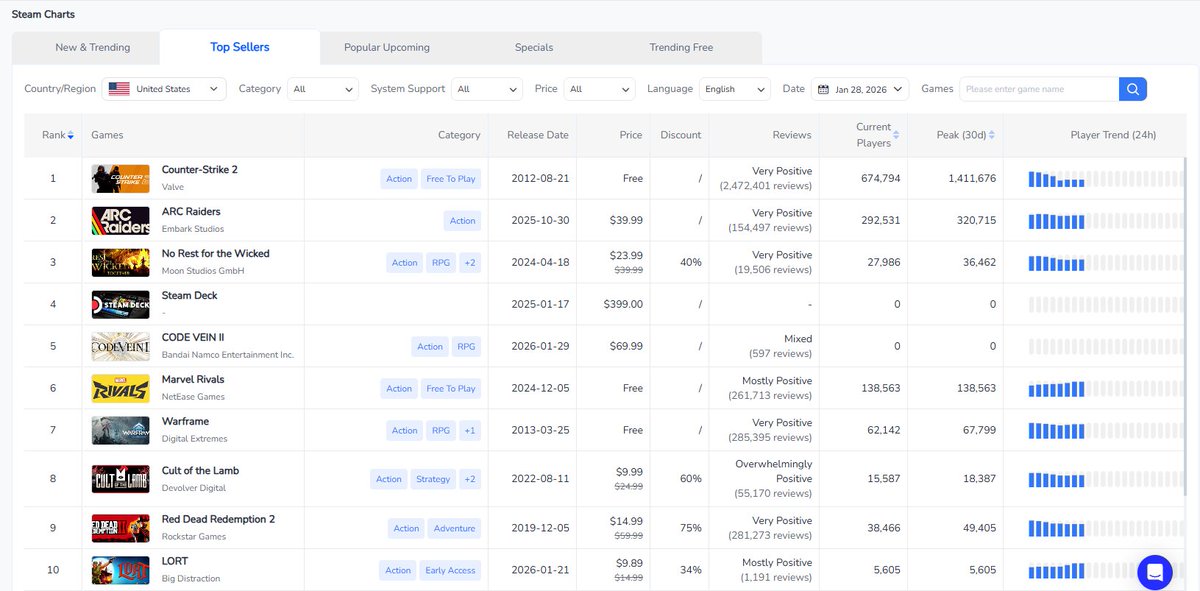Click the Marvel Rivals title link
Screen dimensions: 1200x591
point(193,380)
